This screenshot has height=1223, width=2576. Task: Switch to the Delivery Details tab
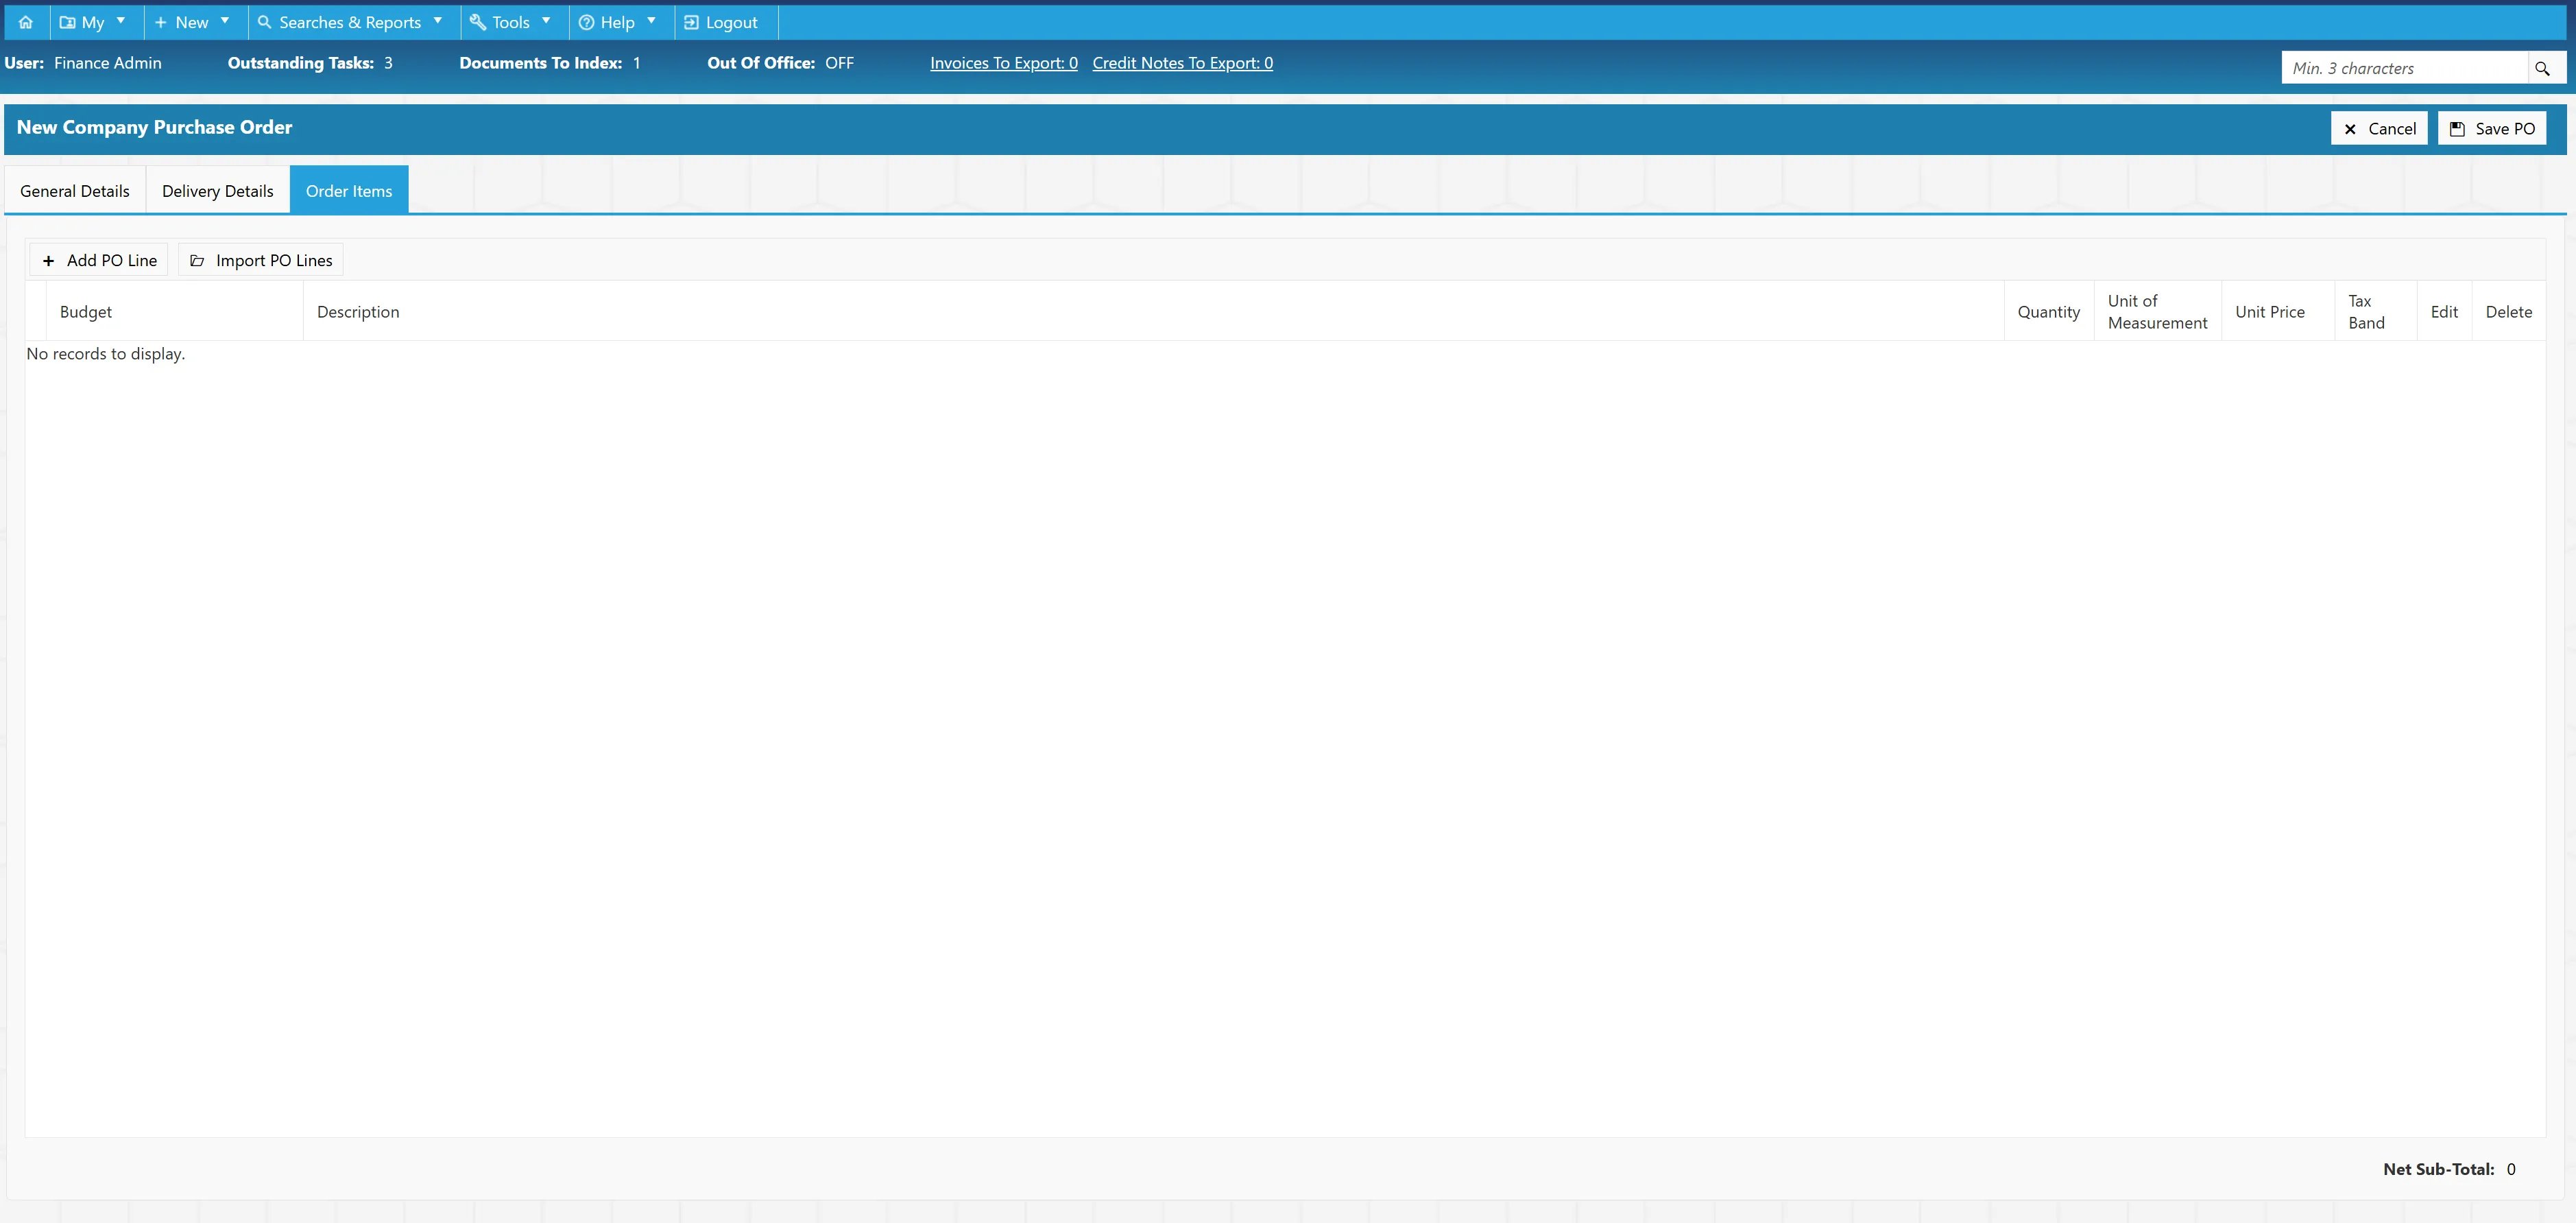click(x=218, y=190)
